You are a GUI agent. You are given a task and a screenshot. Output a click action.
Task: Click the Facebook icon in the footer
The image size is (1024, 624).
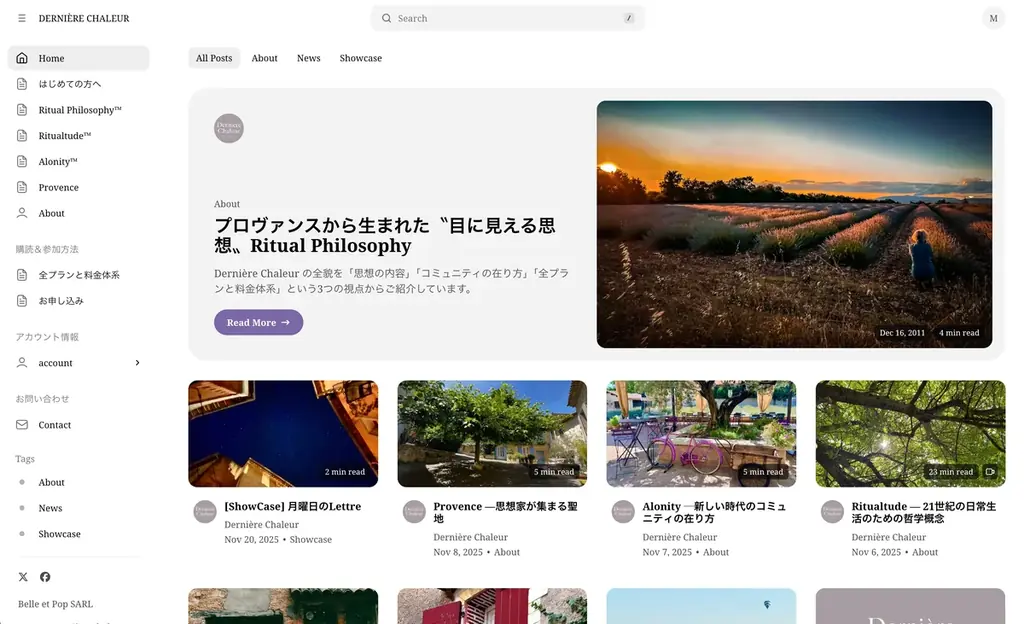[44, 576]
